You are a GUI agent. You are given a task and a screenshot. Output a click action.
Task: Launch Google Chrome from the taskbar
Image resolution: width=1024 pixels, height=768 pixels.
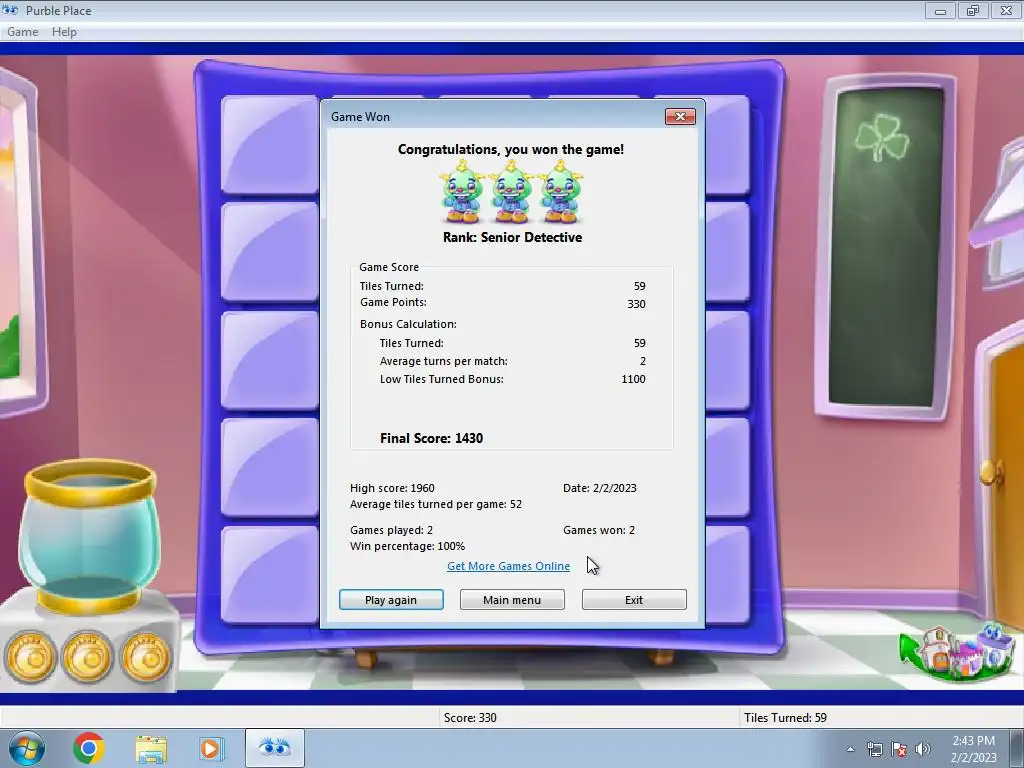point(89,748)
